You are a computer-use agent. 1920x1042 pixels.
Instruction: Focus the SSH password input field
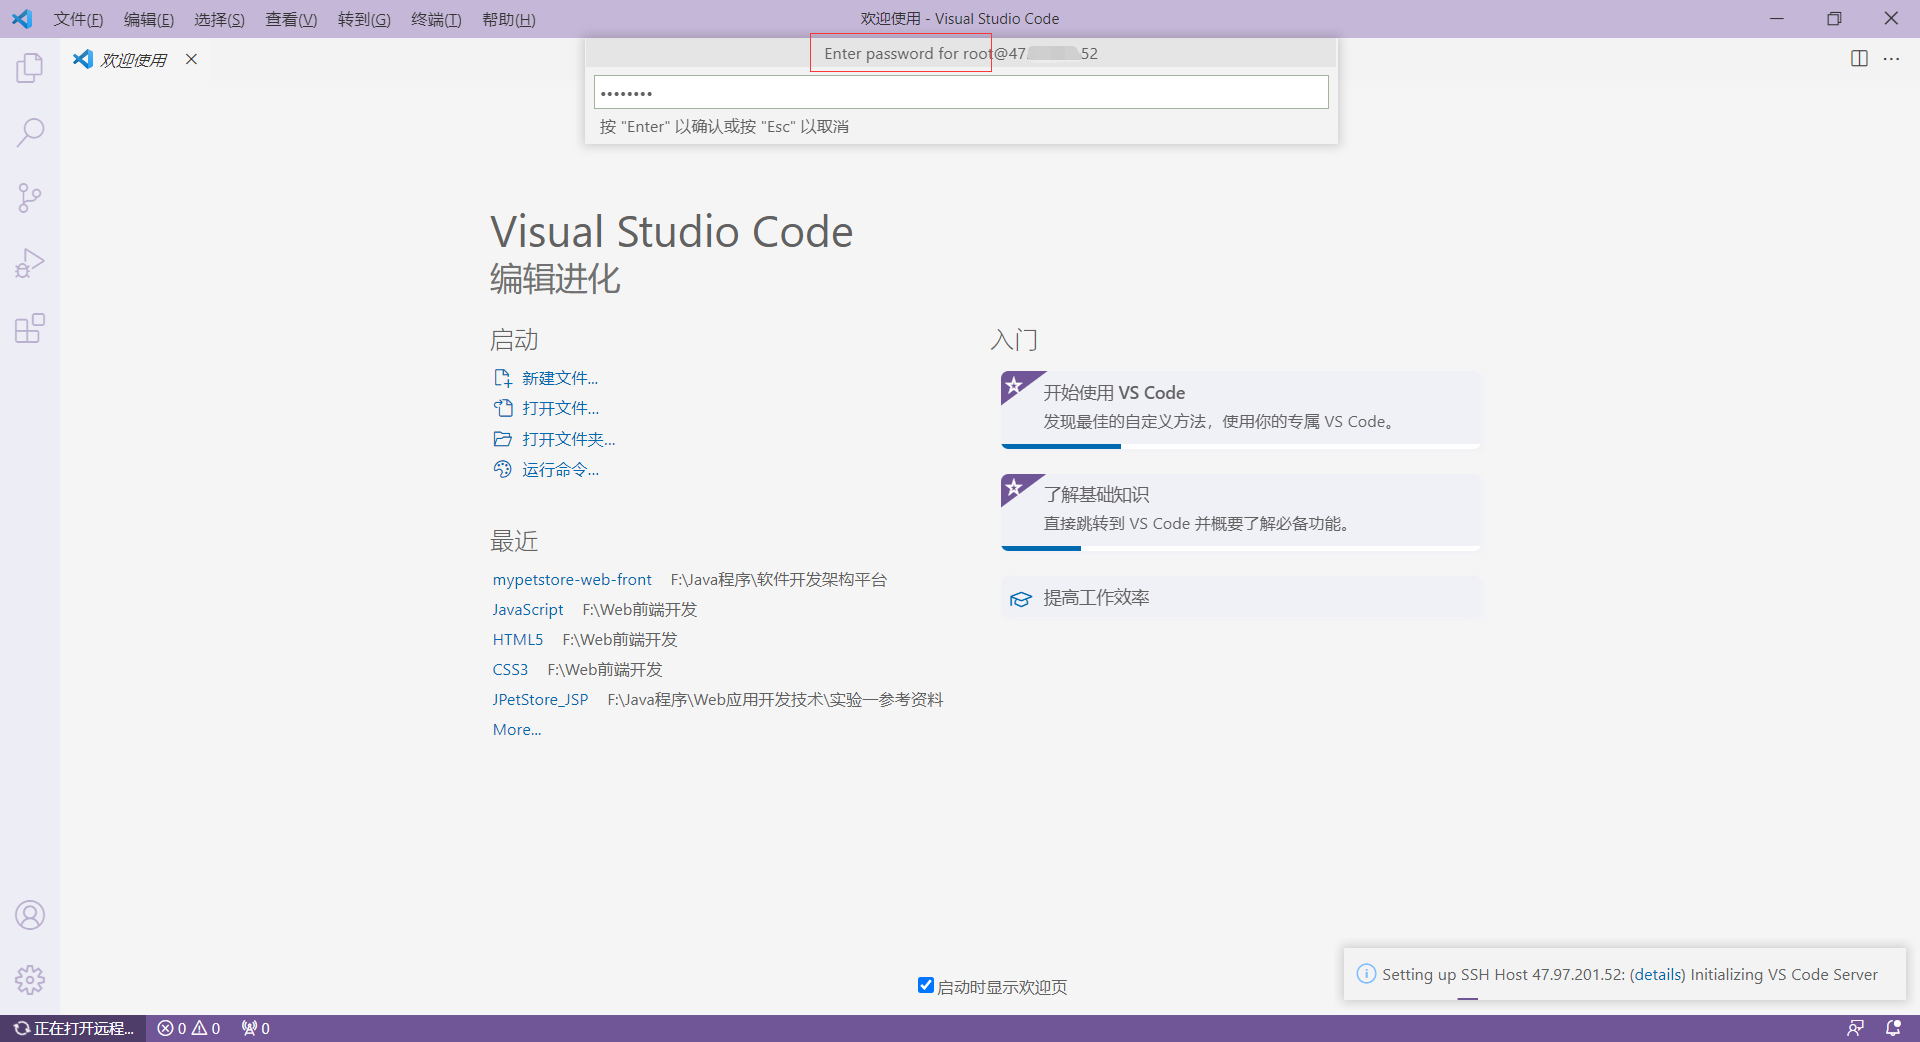tap(961, 92)
